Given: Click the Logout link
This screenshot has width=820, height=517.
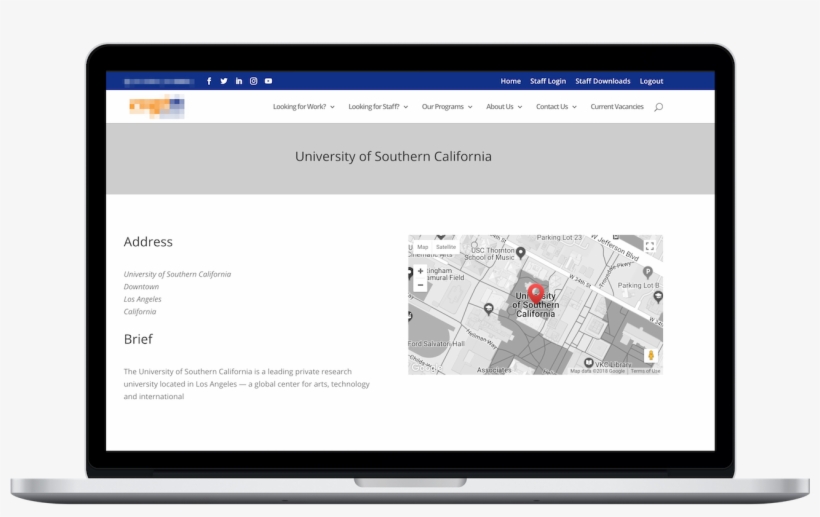Looking at the screenshot, I should [x=651, y=81].
